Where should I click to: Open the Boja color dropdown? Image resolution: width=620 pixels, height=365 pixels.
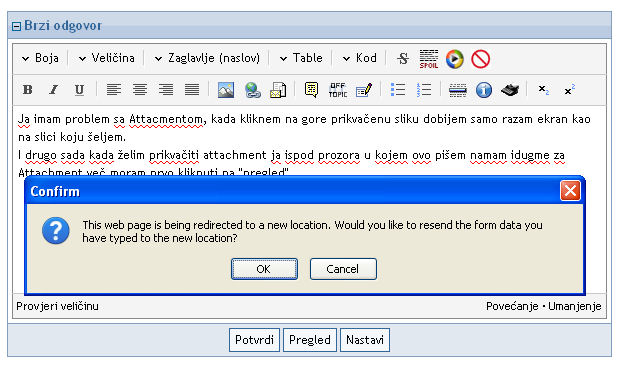pyautogui.click(x=41, y=58)
